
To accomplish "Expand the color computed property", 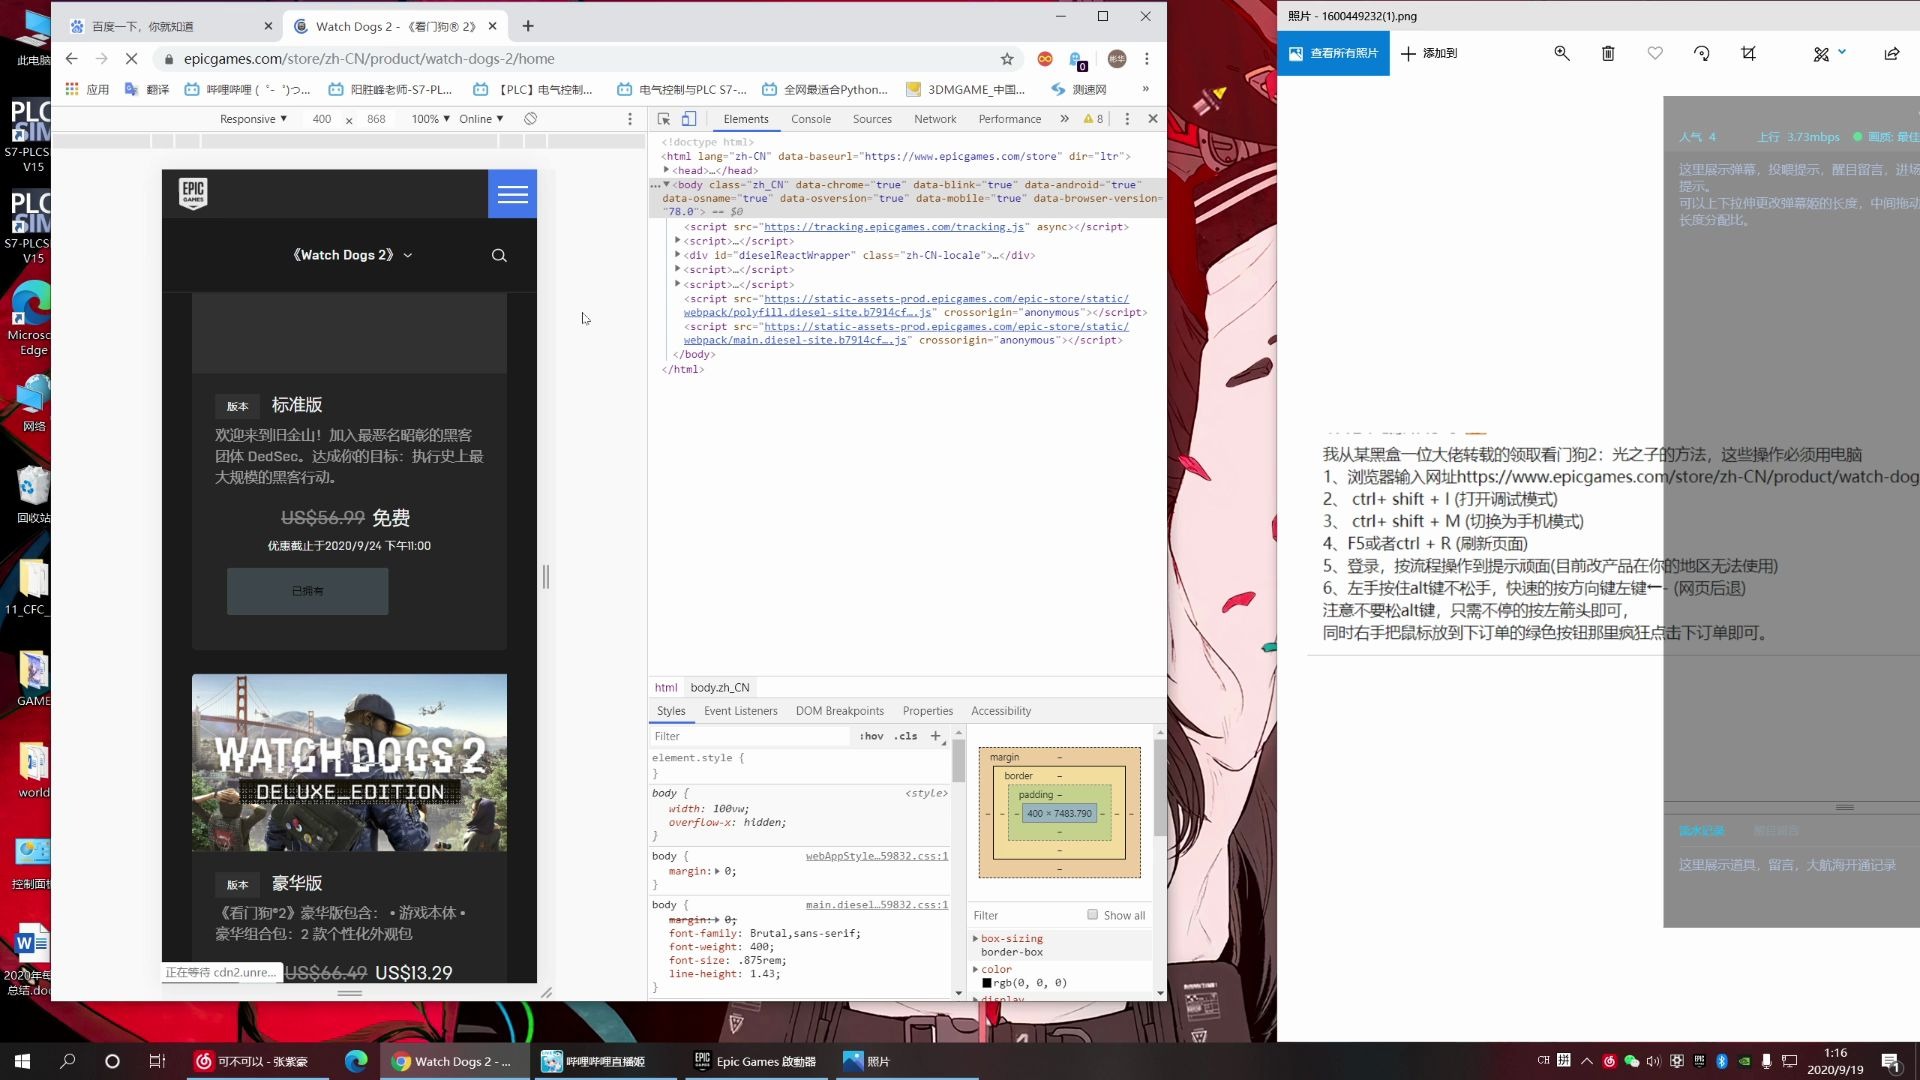I will (x=975, y=970).
